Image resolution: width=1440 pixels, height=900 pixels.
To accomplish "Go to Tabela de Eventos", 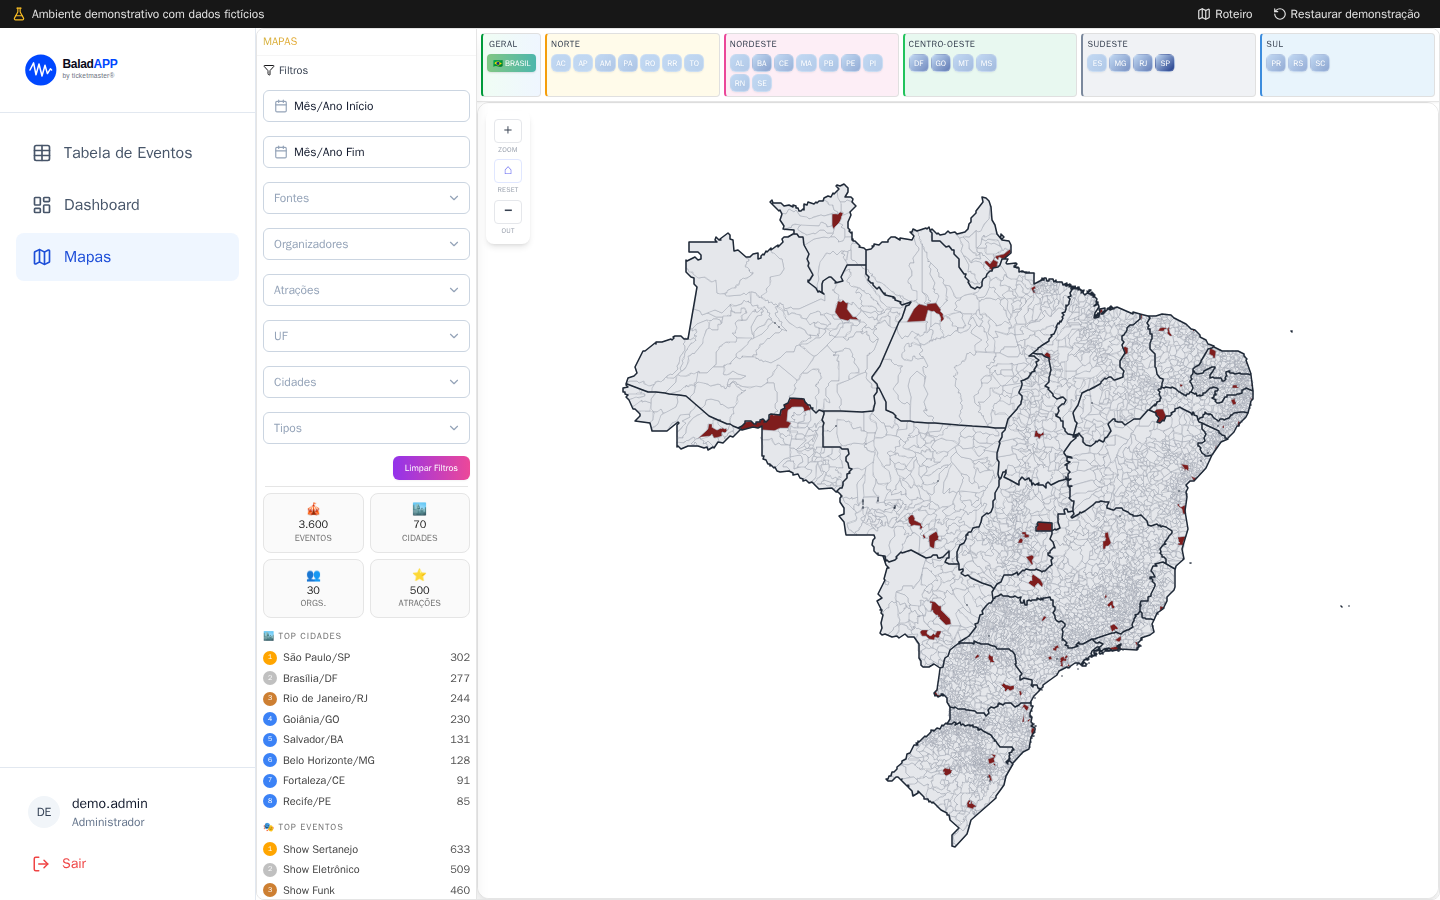I will pos(127,153).
